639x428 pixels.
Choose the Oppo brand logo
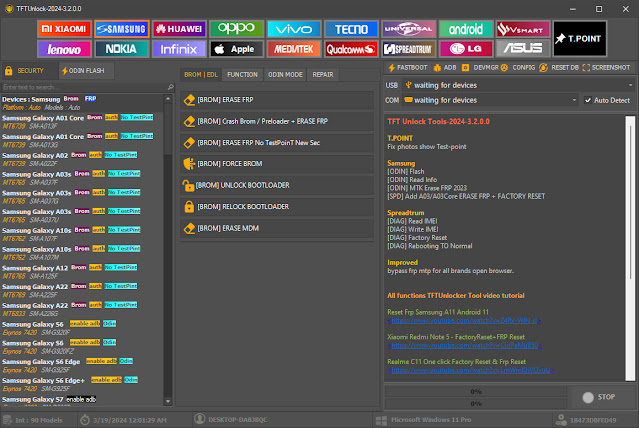pyautogui.click(x=236, y=29)
